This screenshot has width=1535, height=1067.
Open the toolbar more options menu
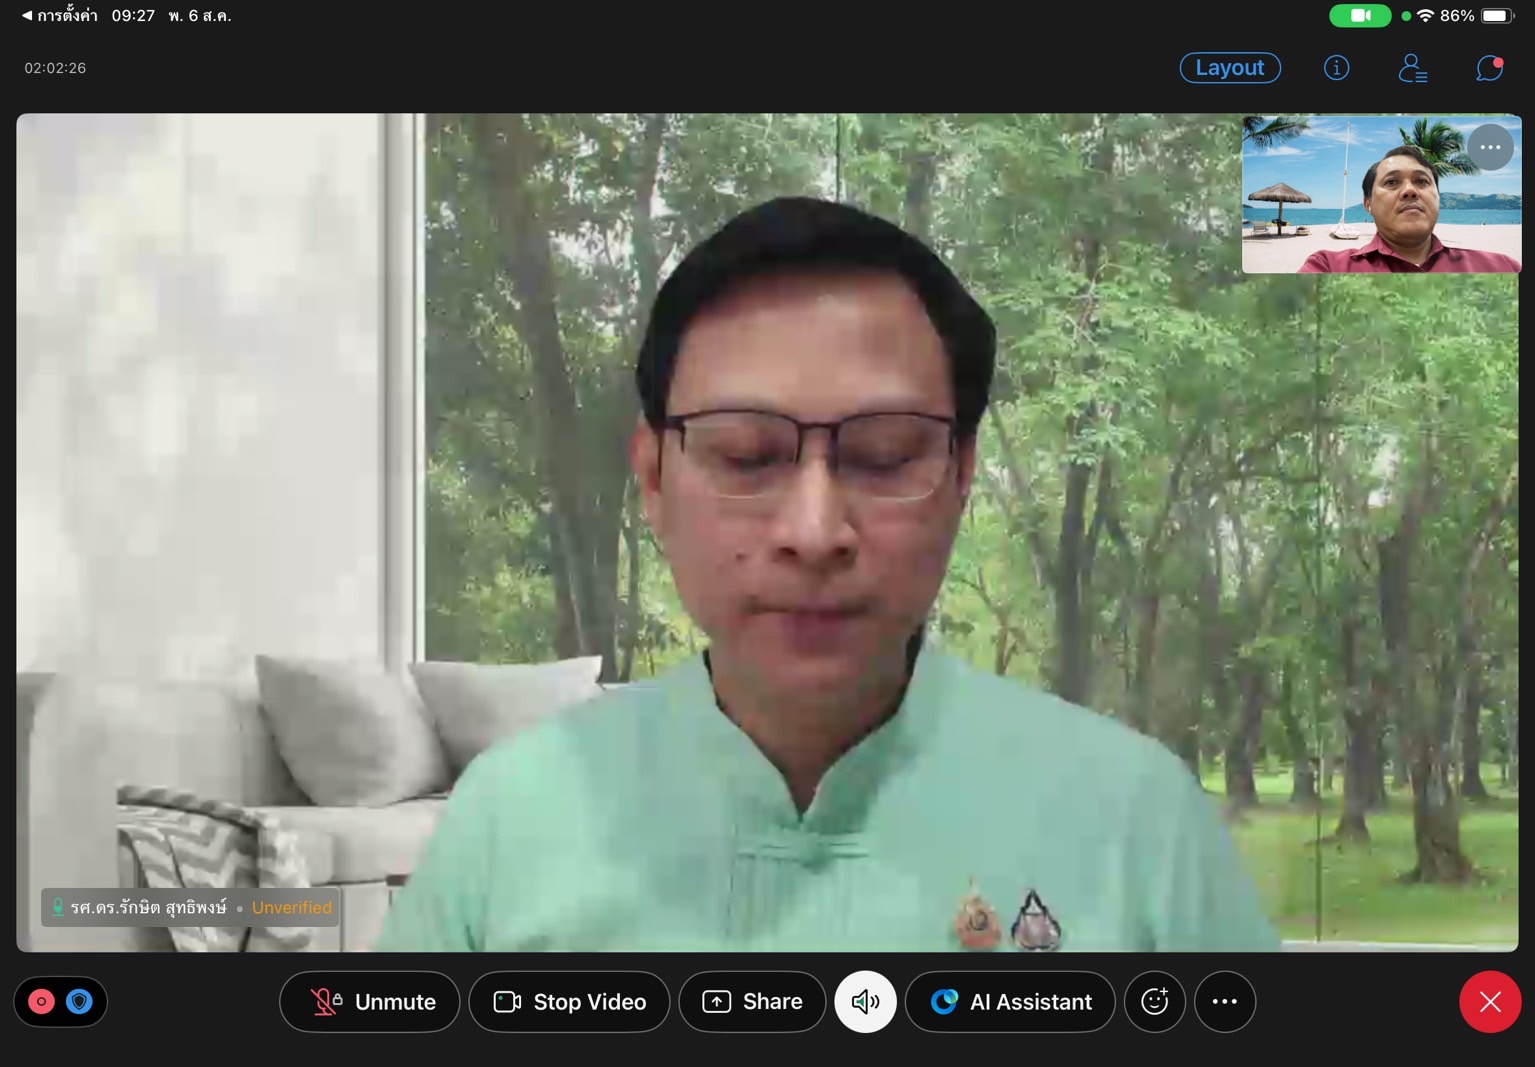pyautogui.click(x=1225, y=1001)
